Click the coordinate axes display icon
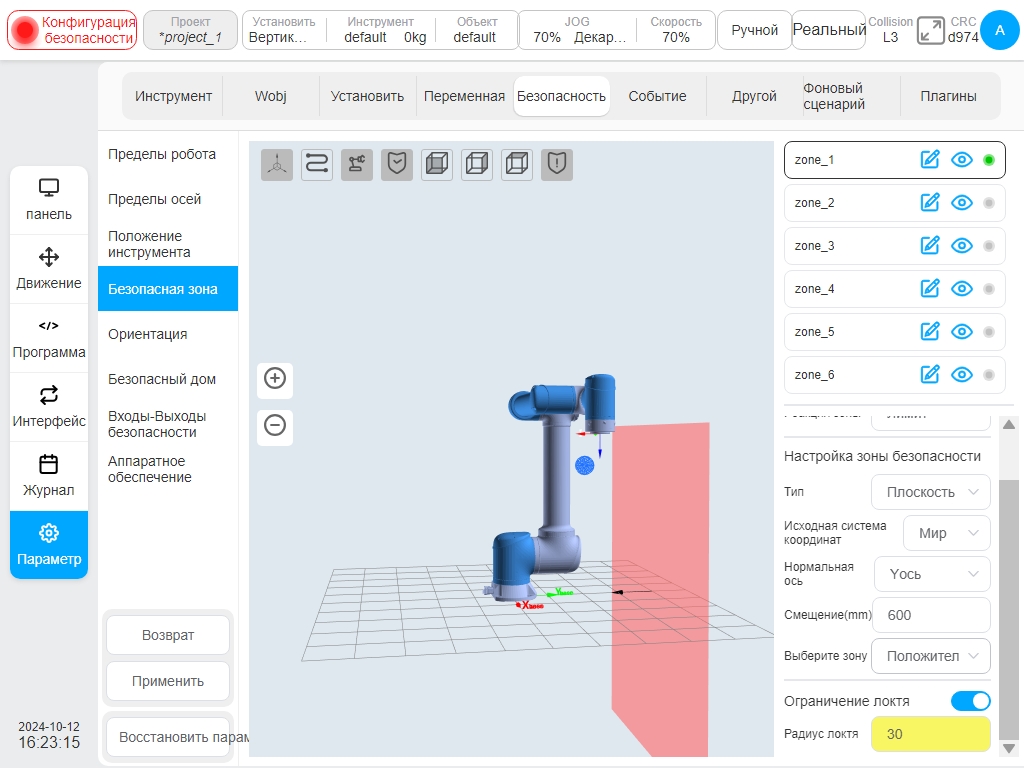 [x=277, y=164]
